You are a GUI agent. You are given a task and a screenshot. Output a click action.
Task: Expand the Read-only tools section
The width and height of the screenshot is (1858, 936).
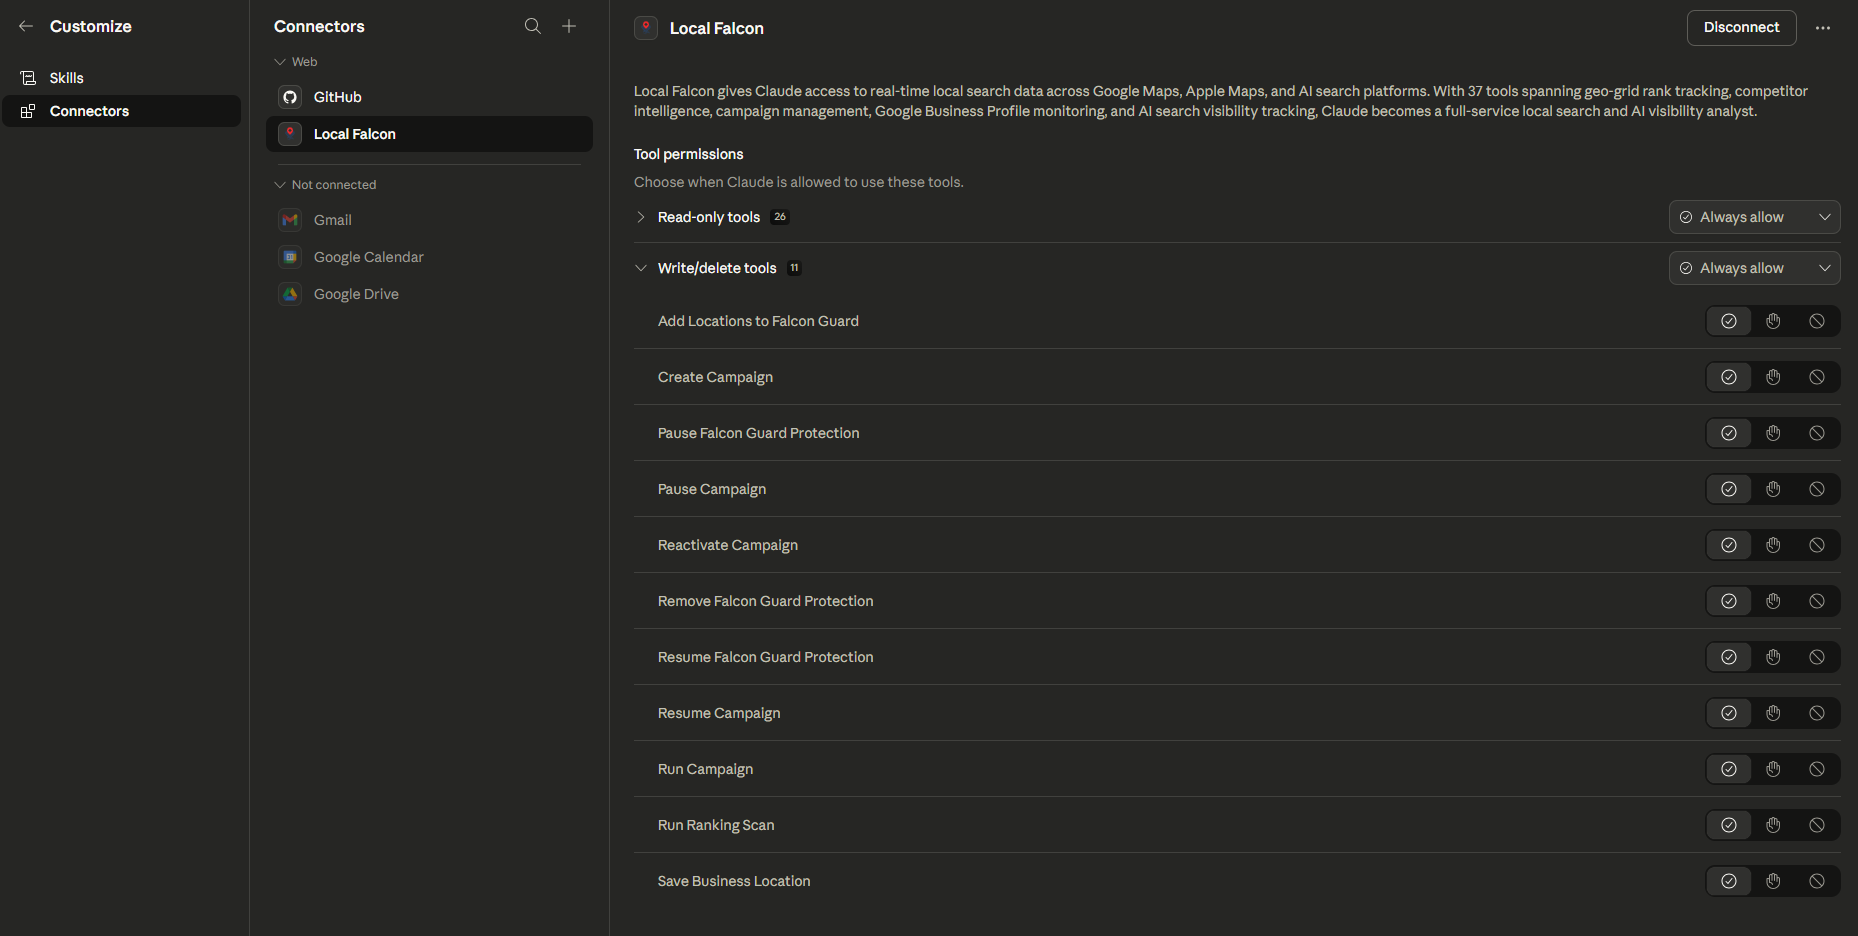(x=641, y=217)
